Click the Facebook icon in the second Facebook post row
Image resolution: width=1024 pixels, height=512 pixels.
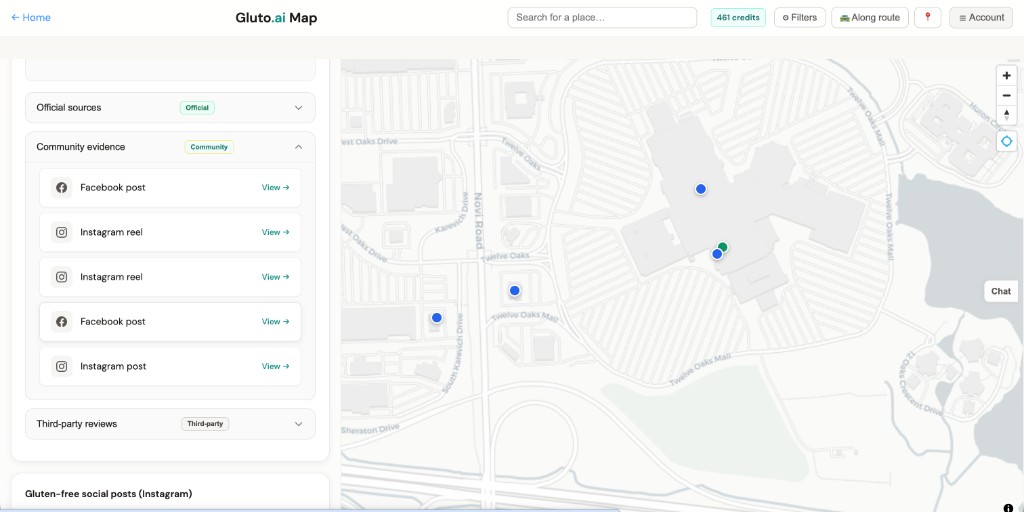61,321
